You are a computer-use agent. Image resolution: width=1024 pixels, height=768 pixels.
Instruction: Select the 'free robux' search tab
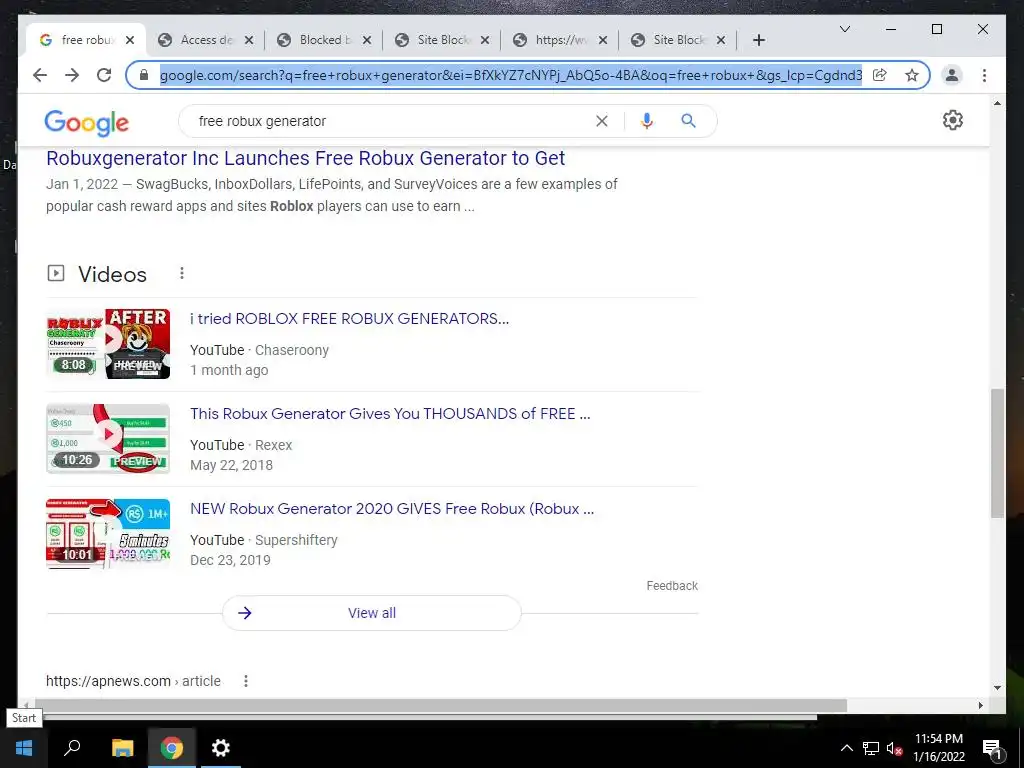[86, 40]
